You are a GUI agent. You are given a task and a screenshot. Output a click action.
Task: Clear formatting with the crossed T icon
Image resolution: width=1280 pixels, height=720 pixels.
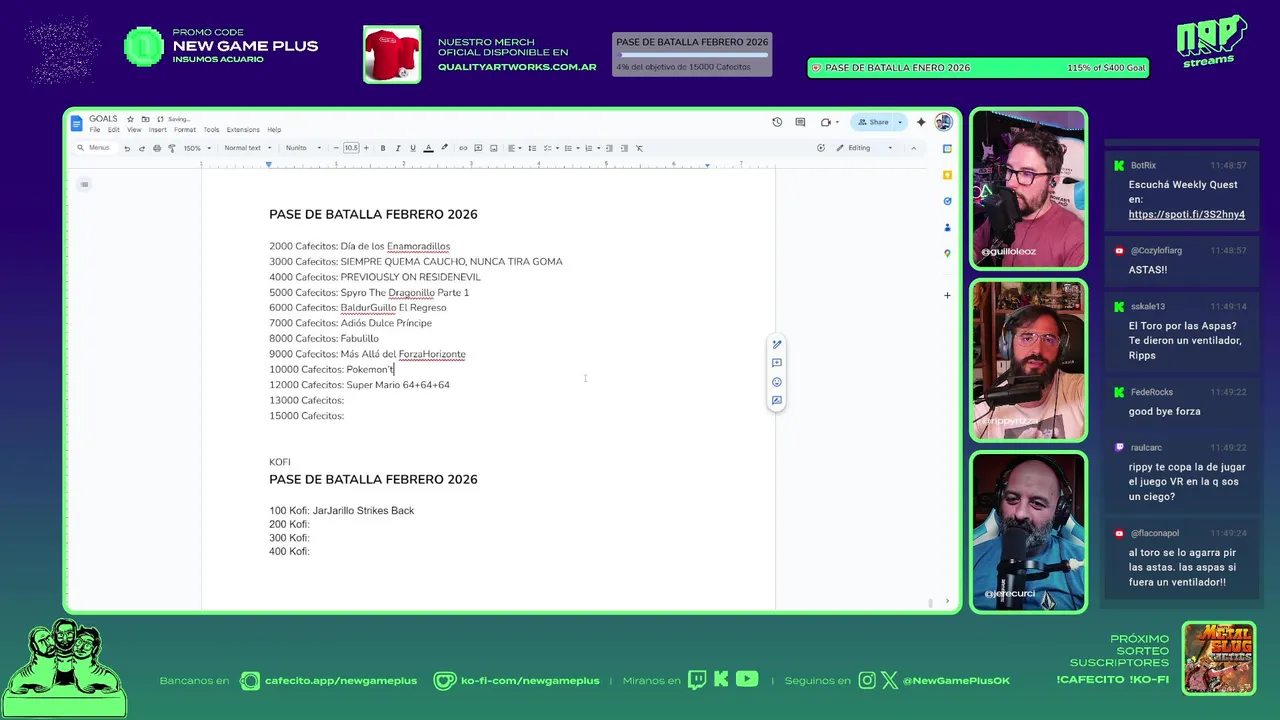click(640, 148)
